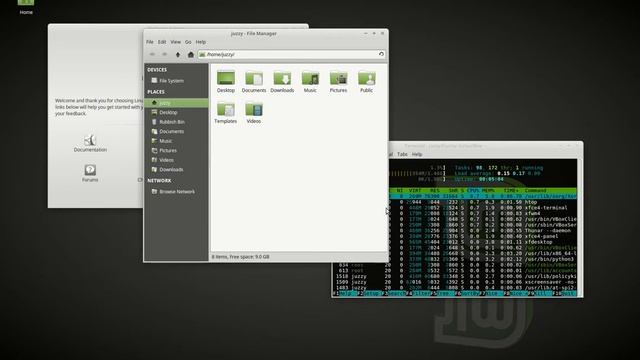Select Documents in Places sidebar
The width and height of the screenshot is (640, 360).
point(176,131)
